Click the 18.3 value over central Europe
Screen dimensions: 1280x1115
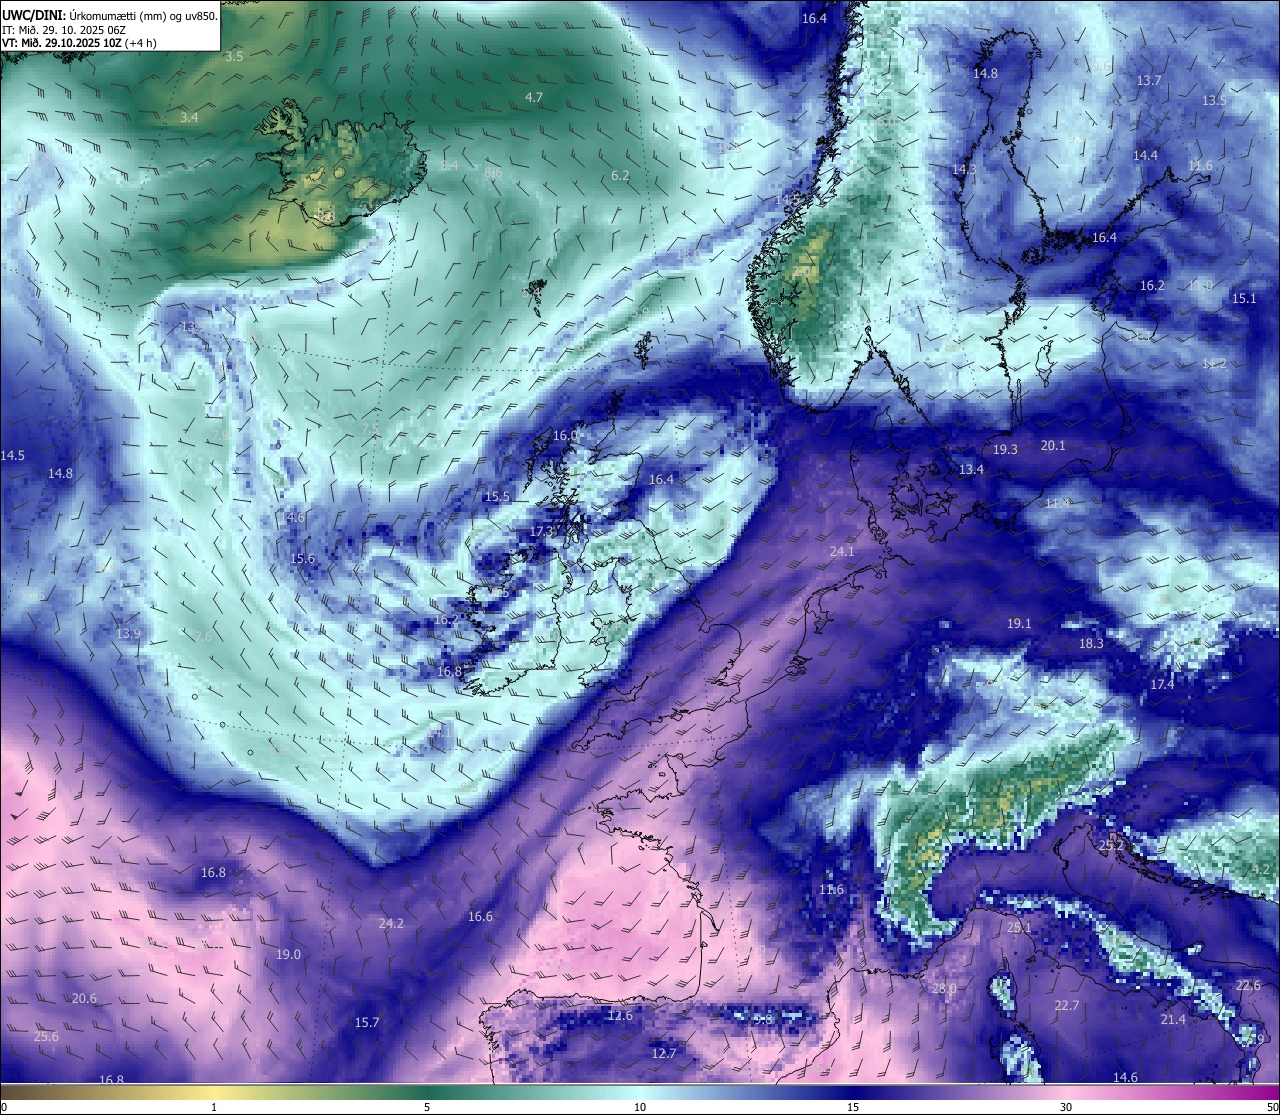click(x=1091, y=644)
